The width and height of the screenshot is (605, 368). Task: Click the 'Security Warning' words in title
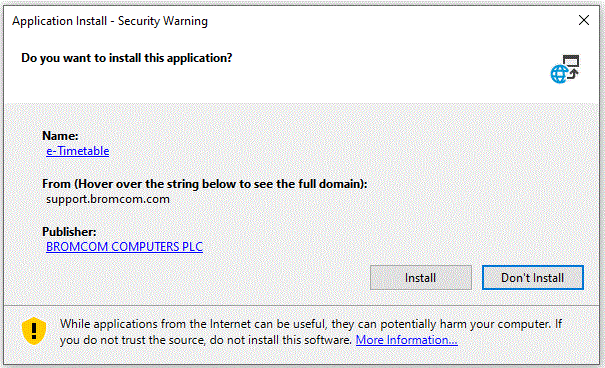pyautogui.click(x=162, y=21)
